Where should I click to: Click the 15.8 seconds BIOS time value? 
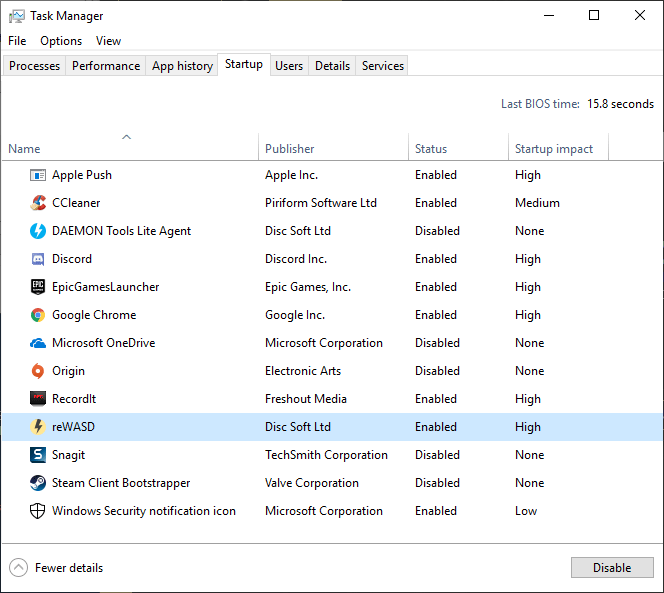tap(620, 104)
